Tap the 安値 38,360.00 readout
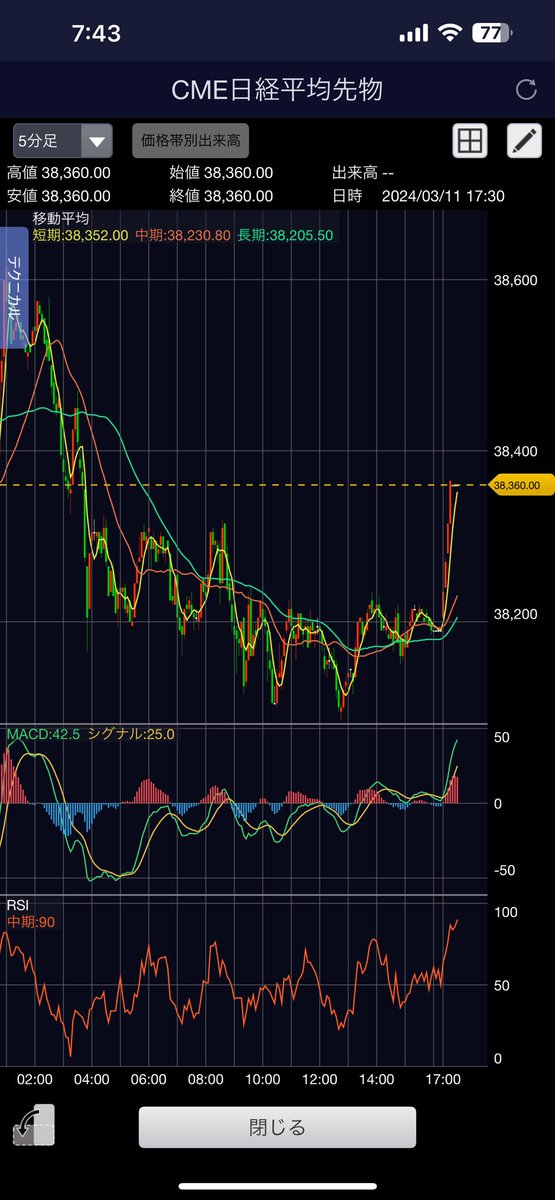 point(59,196)
